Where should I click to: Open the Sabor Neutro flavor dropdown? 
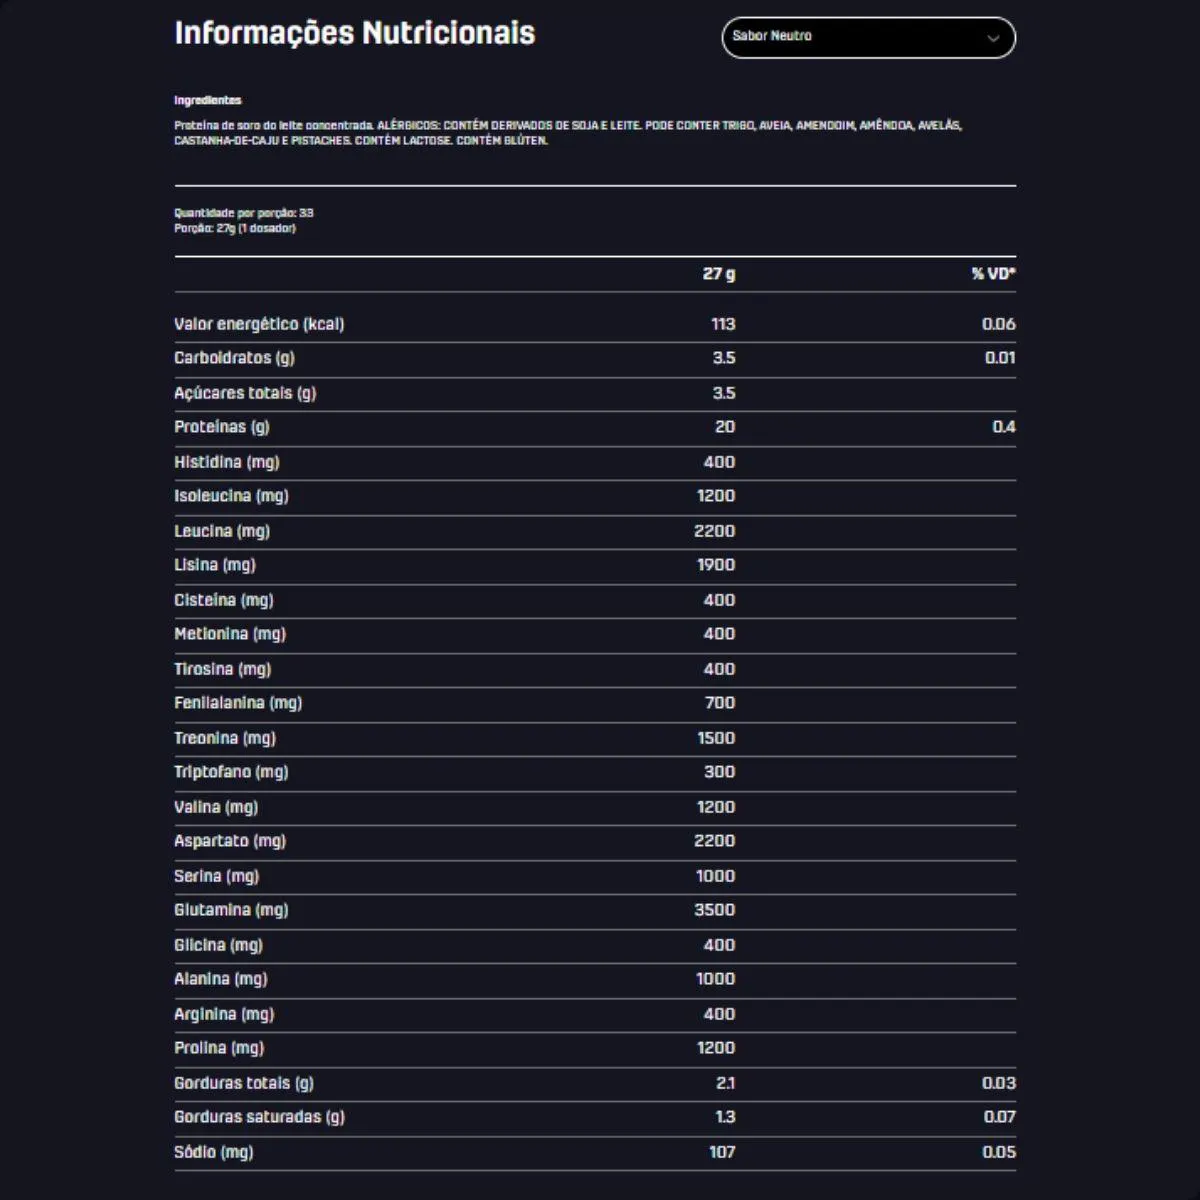(867, 38)
